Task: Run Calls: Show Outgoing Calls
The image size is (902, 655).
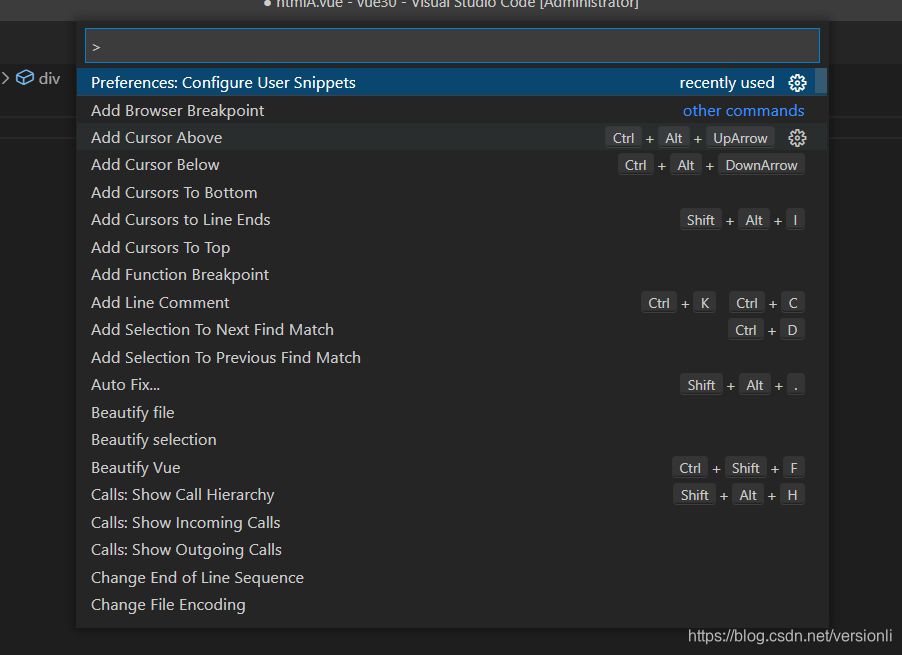Action: (452, 550)
